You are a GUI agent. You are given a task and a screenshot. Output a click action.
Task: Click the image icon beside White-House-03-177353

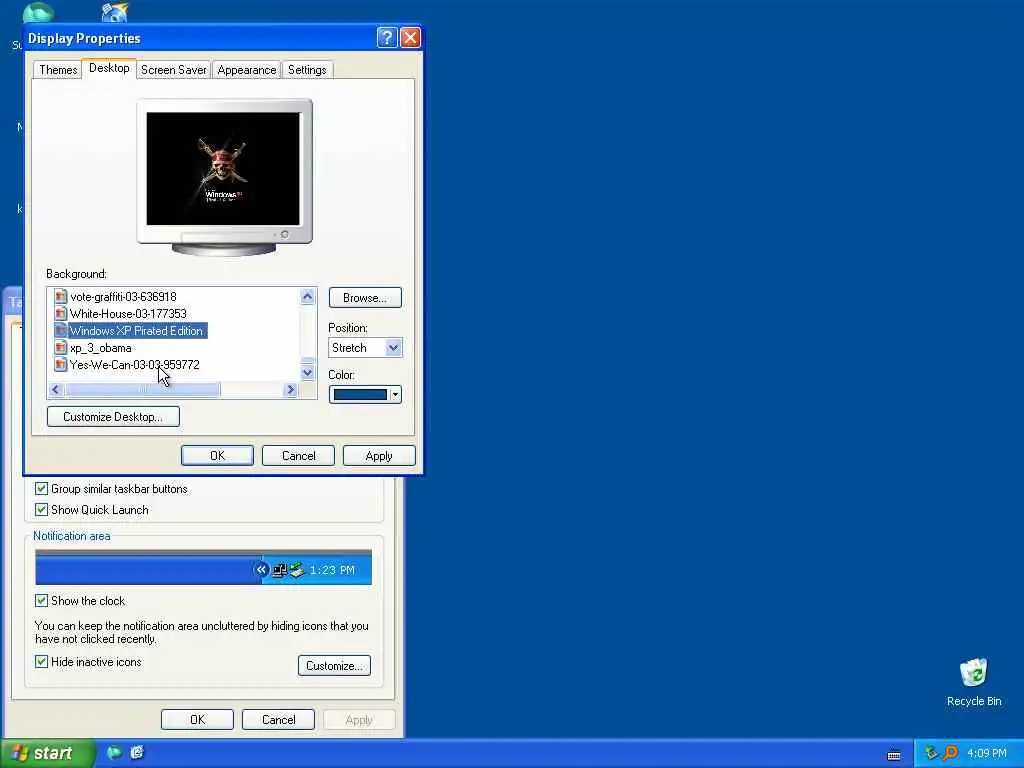(x=61, y=313)
